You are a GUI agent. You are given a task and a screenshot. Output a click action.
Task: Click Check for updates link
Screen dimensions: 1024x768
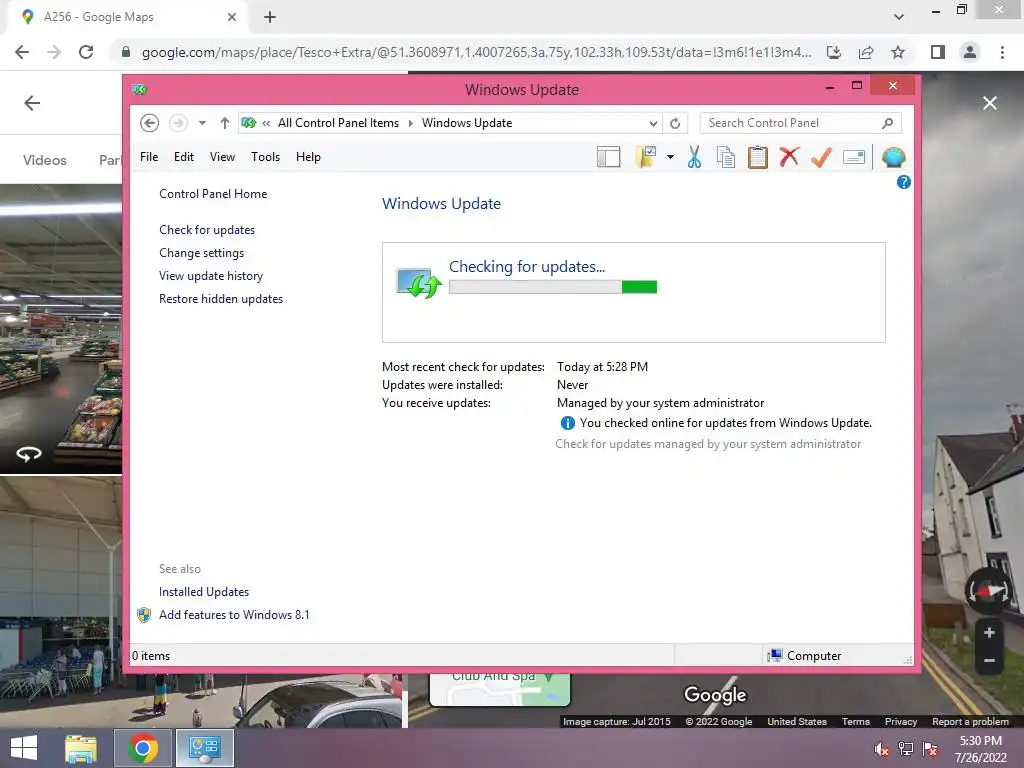click(207, 230)
